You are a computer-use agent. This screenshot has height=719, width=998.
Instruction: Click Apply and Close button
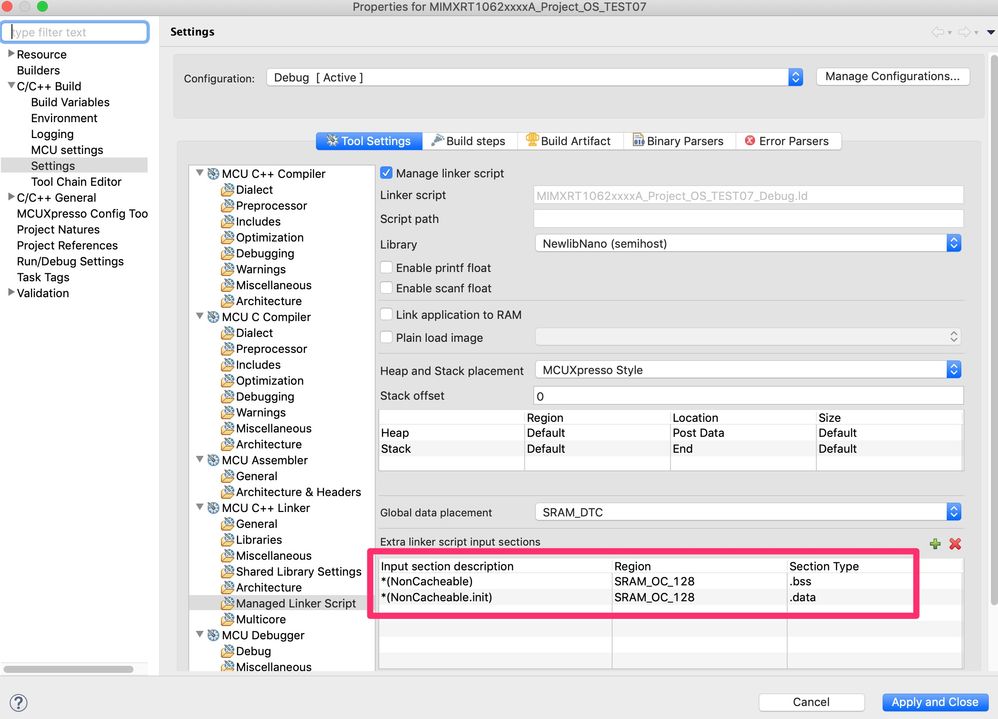(x=934, y=702)
